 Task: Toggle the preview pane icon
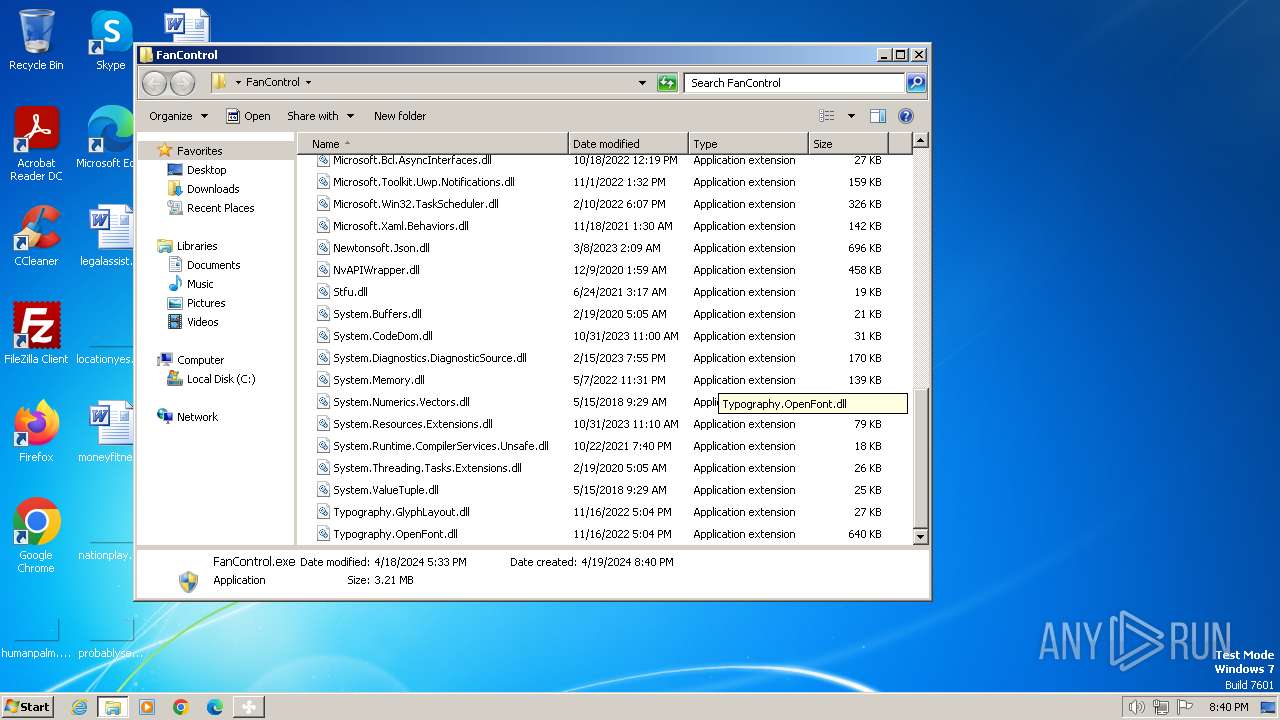coord(877,116)
